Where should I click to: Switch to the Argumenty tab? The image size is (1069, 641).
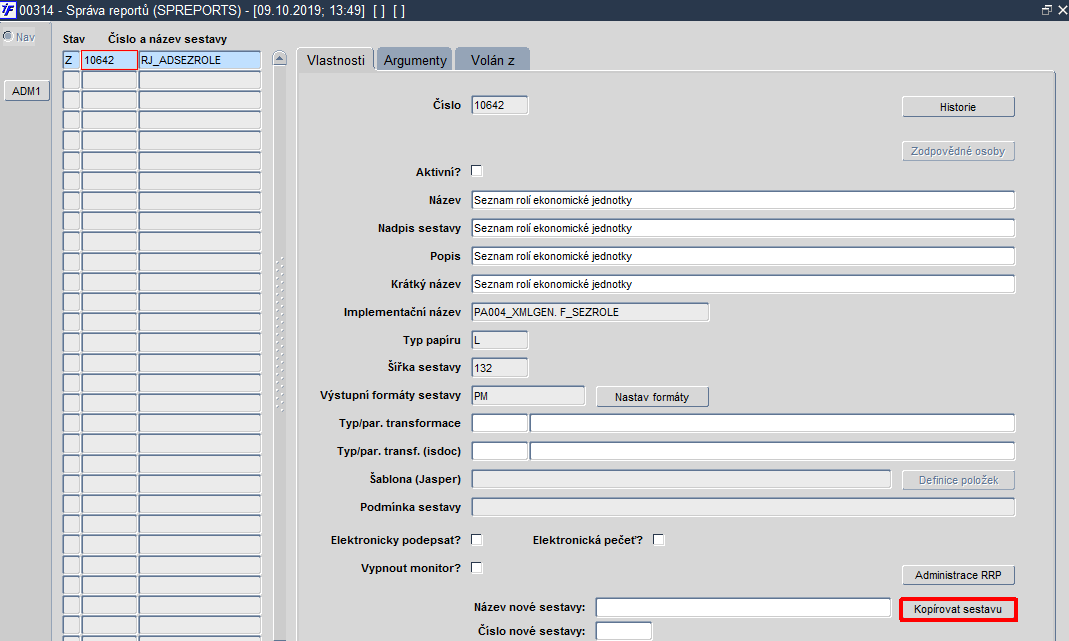point(415,60)
